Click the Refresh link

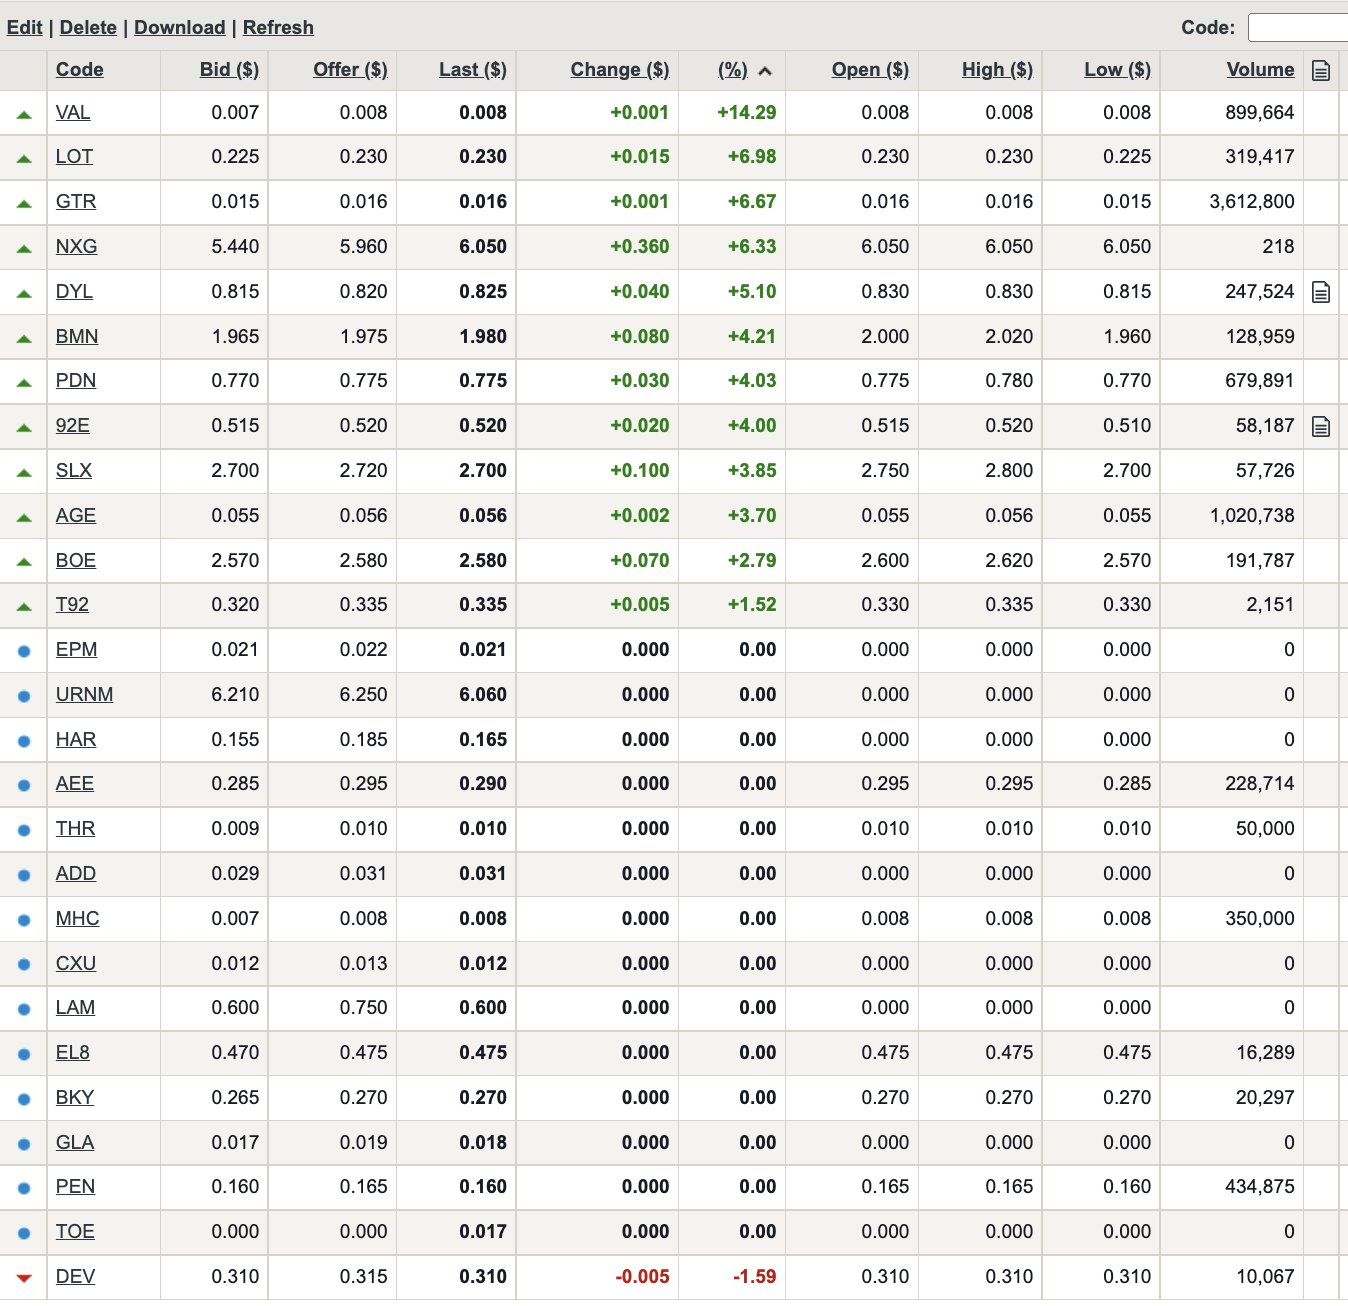(278, 27)
